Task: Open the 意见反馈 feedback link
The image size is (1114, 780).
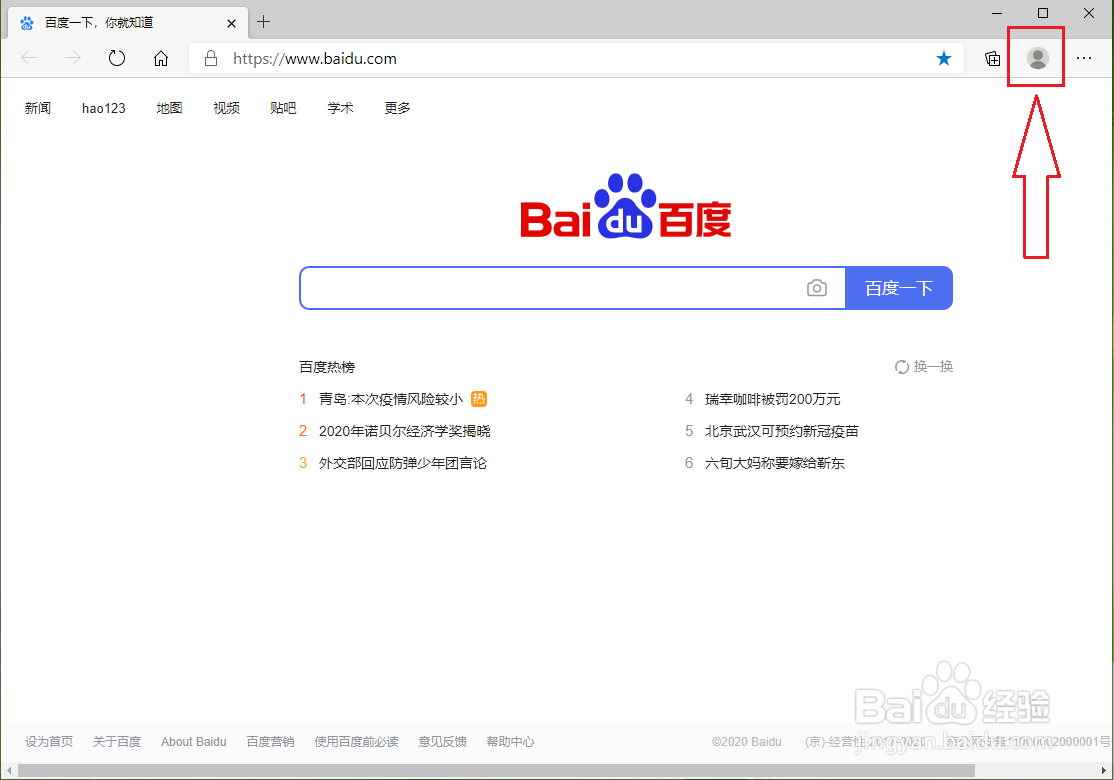Action: tap(442, 741)
